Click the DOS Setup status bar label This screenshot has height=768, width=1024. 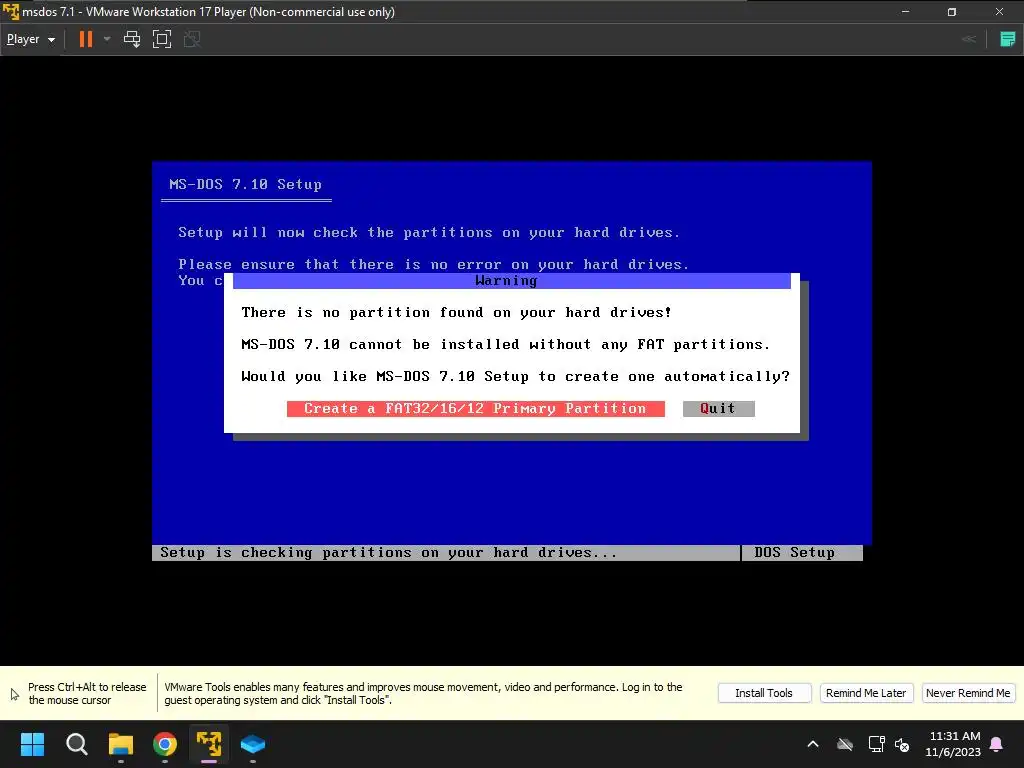tap(794, 552)
